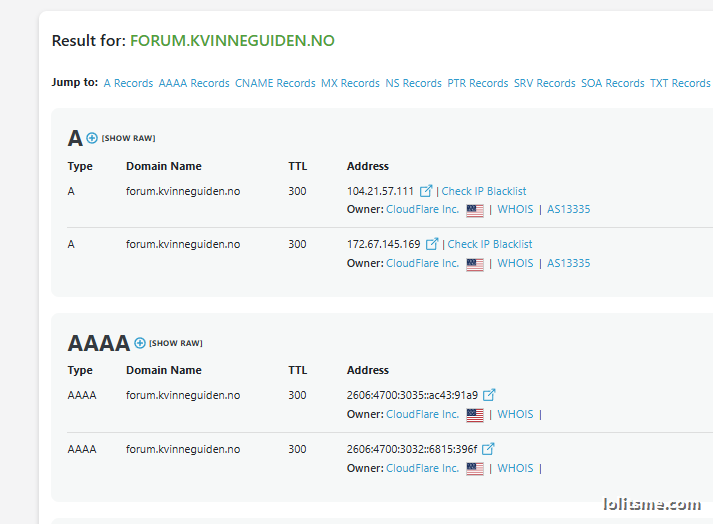Expand raw output with the A section plus icon

pos(92,138)
